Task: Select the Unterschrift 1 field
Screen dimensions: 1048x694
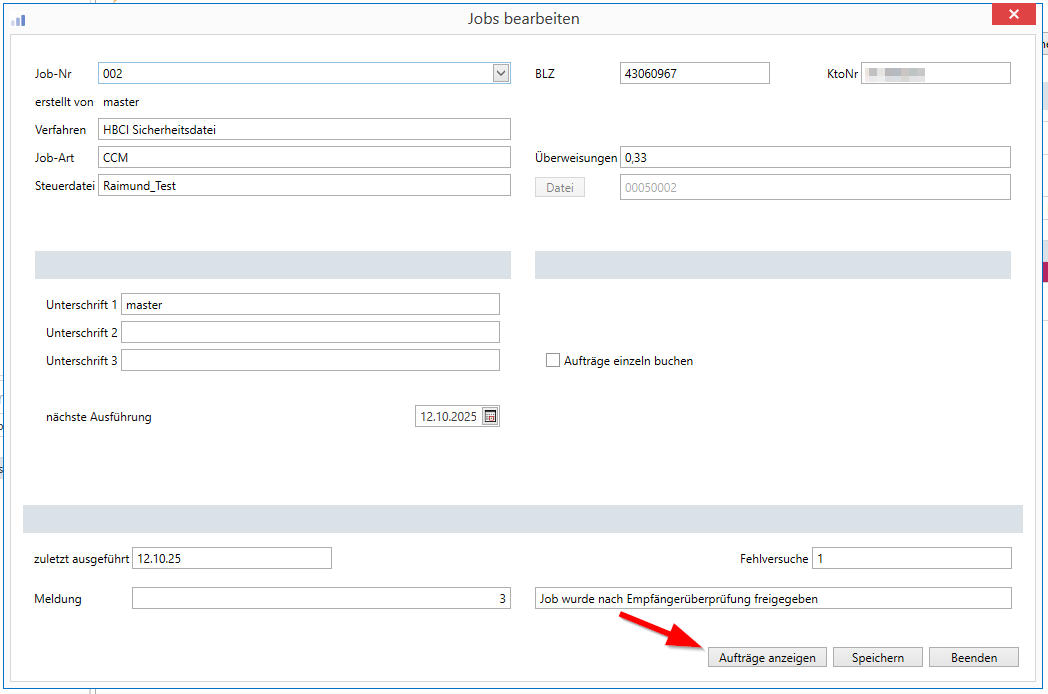Action: point(310,305)
